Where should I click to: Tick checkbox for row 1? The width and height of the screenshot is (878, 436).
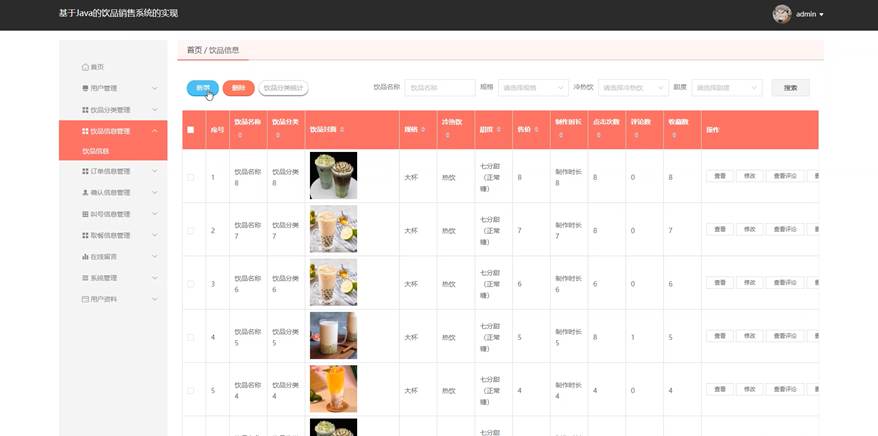click(x=190, y=177)
